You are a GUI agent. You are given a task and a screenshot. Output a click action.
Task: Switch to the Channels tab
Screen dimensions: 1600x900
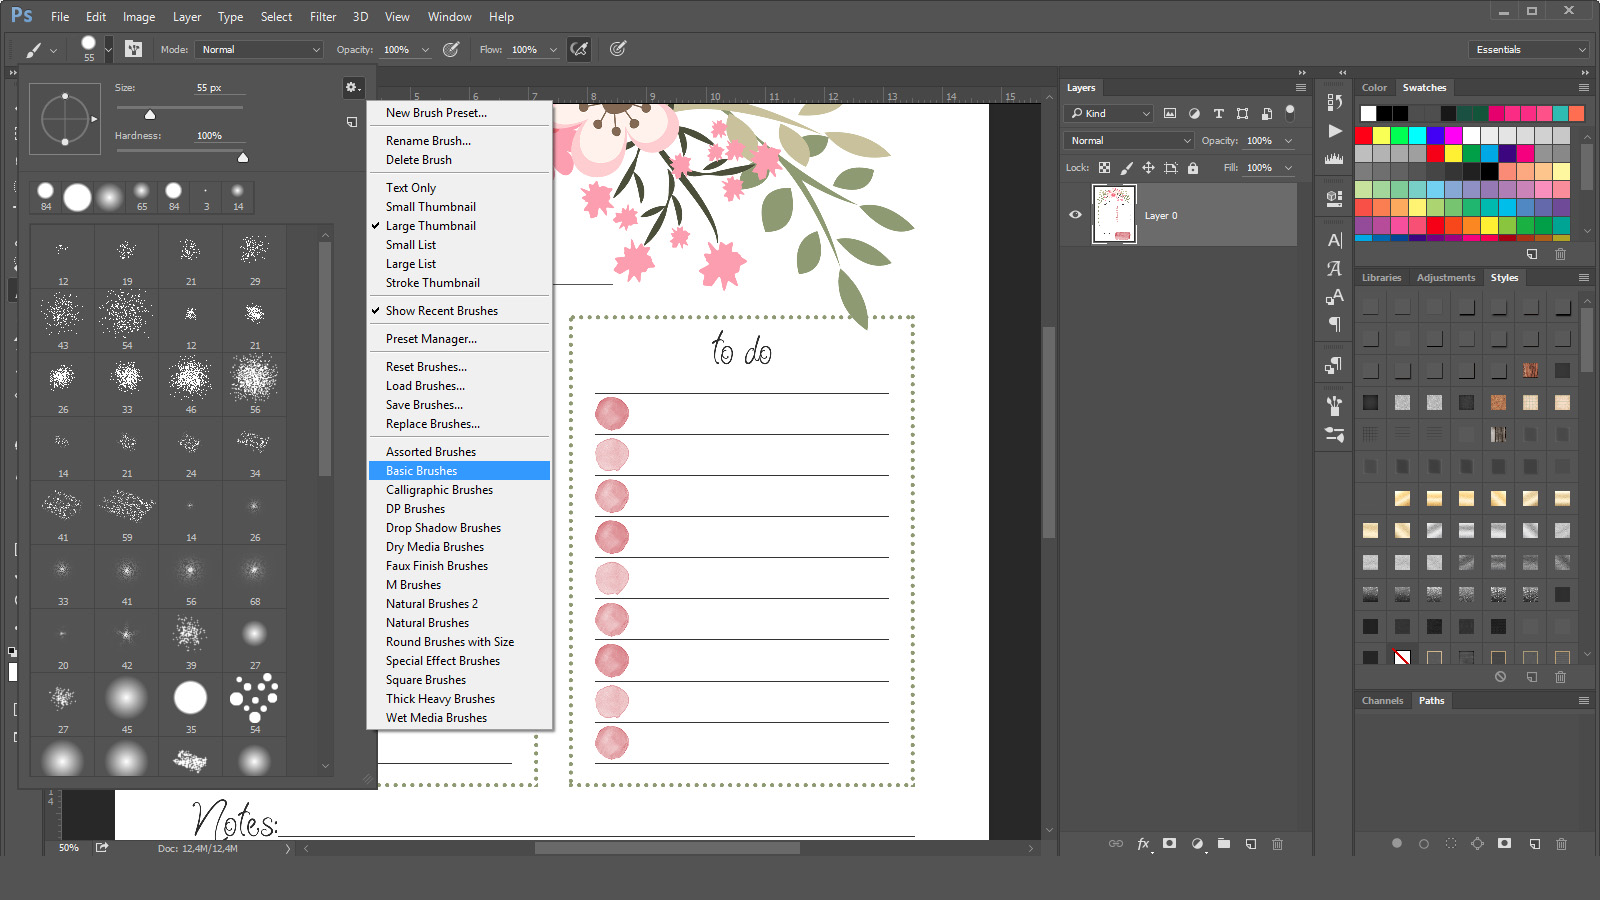1382,701
